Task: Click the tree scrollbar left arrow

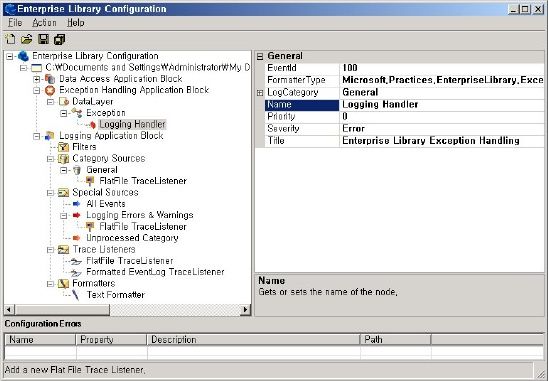Action: pyautogui.click(x=9, y=309)
